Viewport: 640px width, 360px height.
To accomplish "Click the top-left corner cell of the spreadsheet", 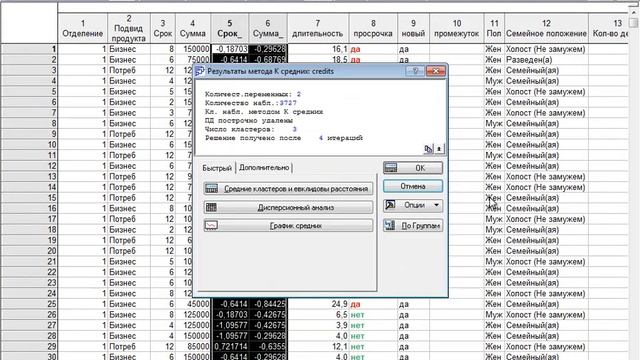I will [29, 23].
